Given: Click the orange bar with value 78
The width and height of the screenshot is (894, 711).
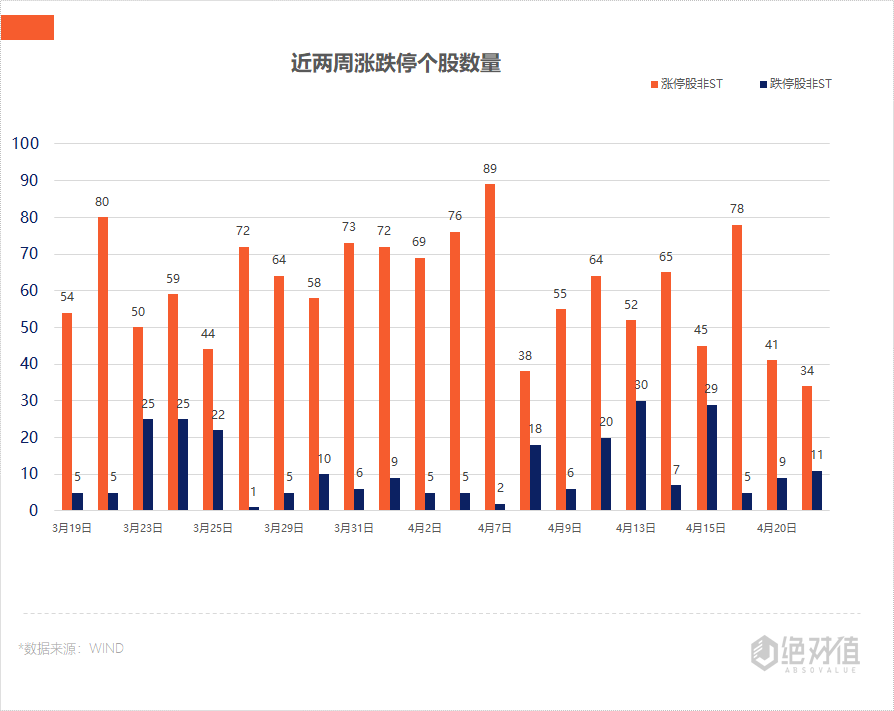Looking at the screenshot, I should tap(737, 367).
